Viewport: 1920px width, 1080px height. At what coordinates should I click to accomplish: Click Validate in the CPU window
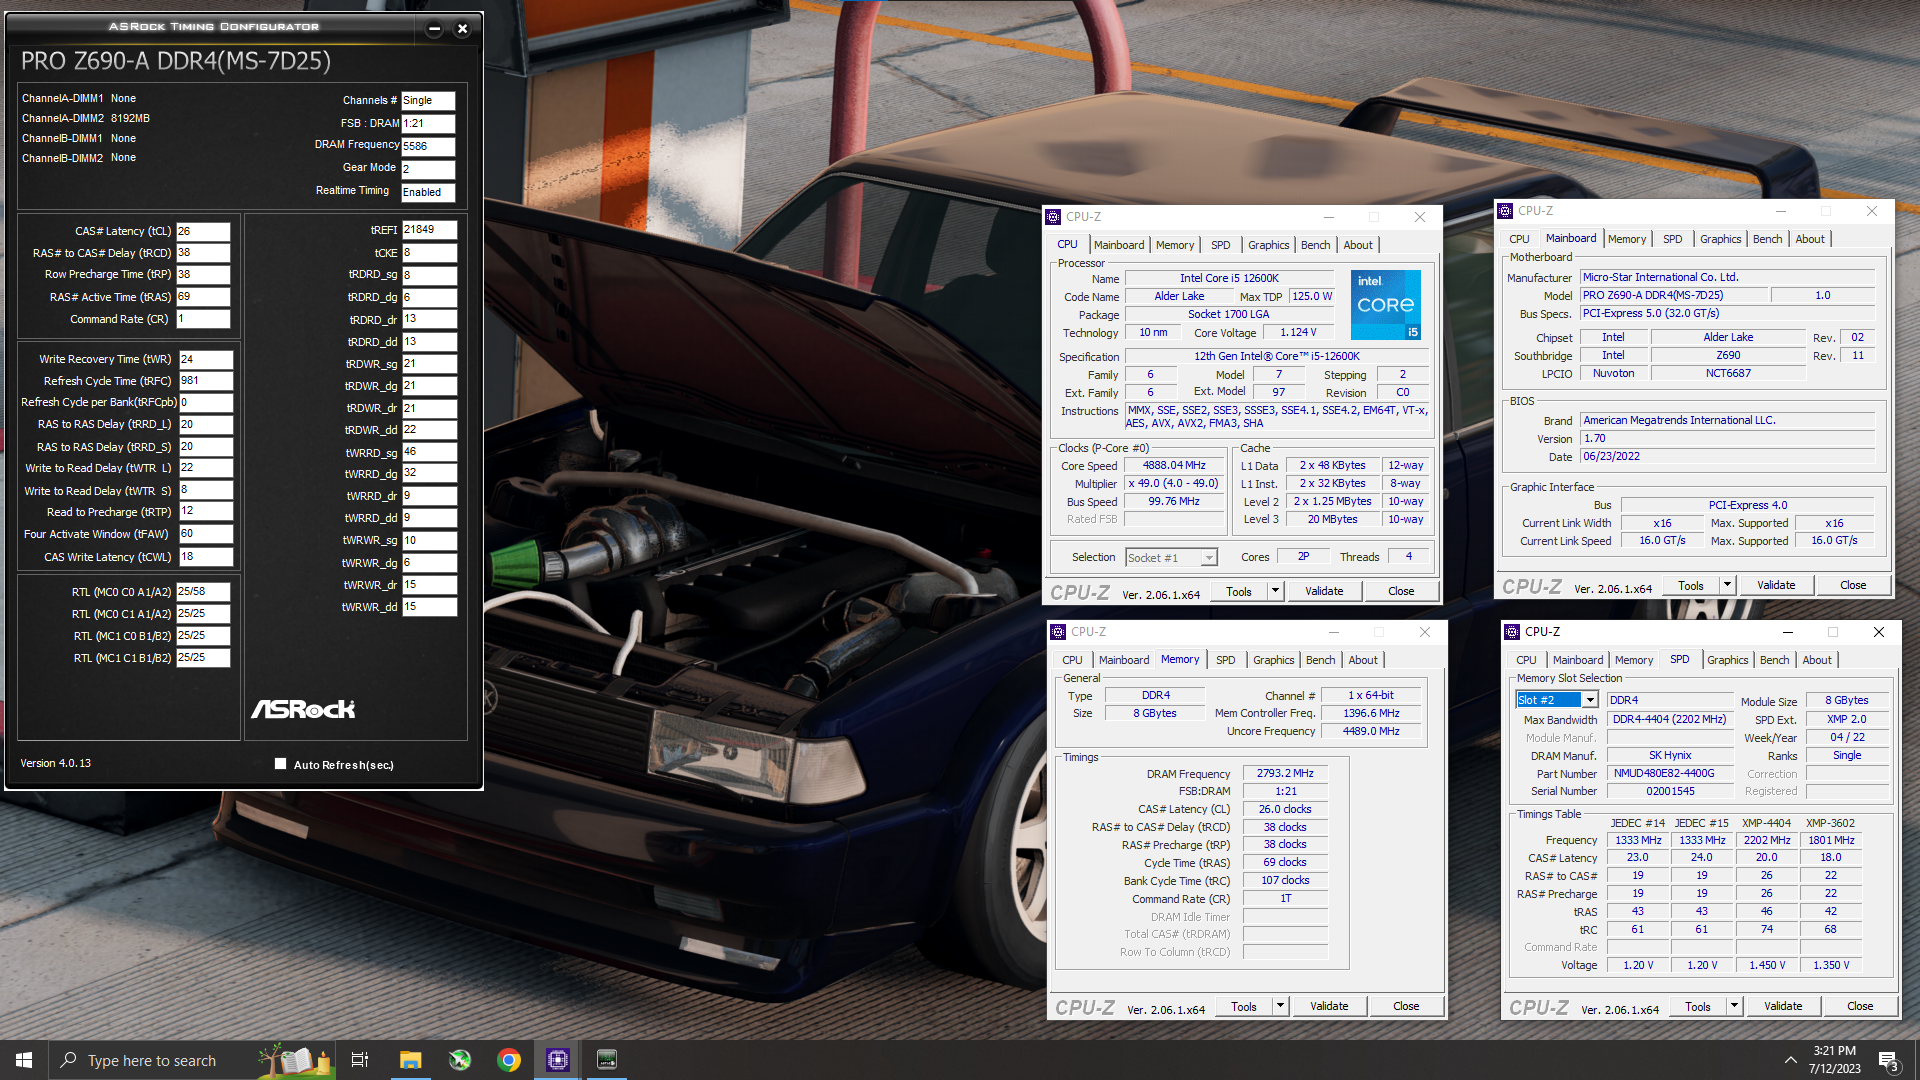1324,591
